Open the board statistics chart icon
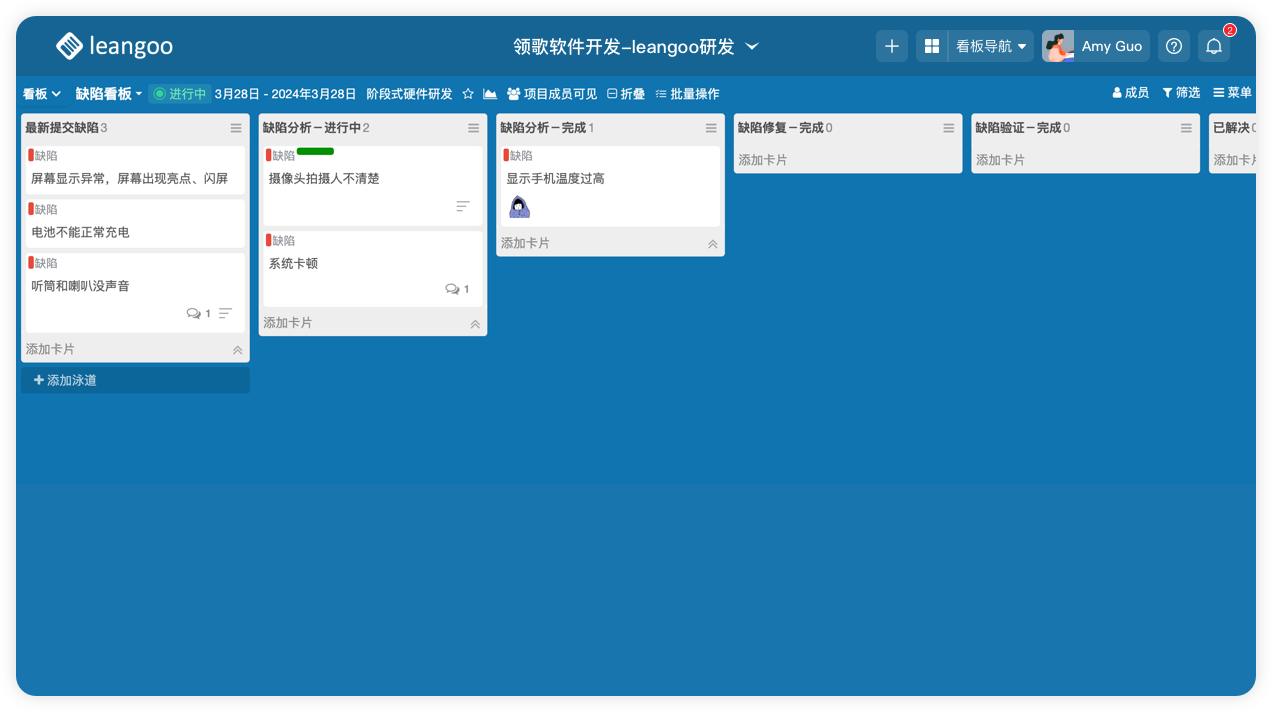Viewport: 1272px width, 712px height. 490,94
